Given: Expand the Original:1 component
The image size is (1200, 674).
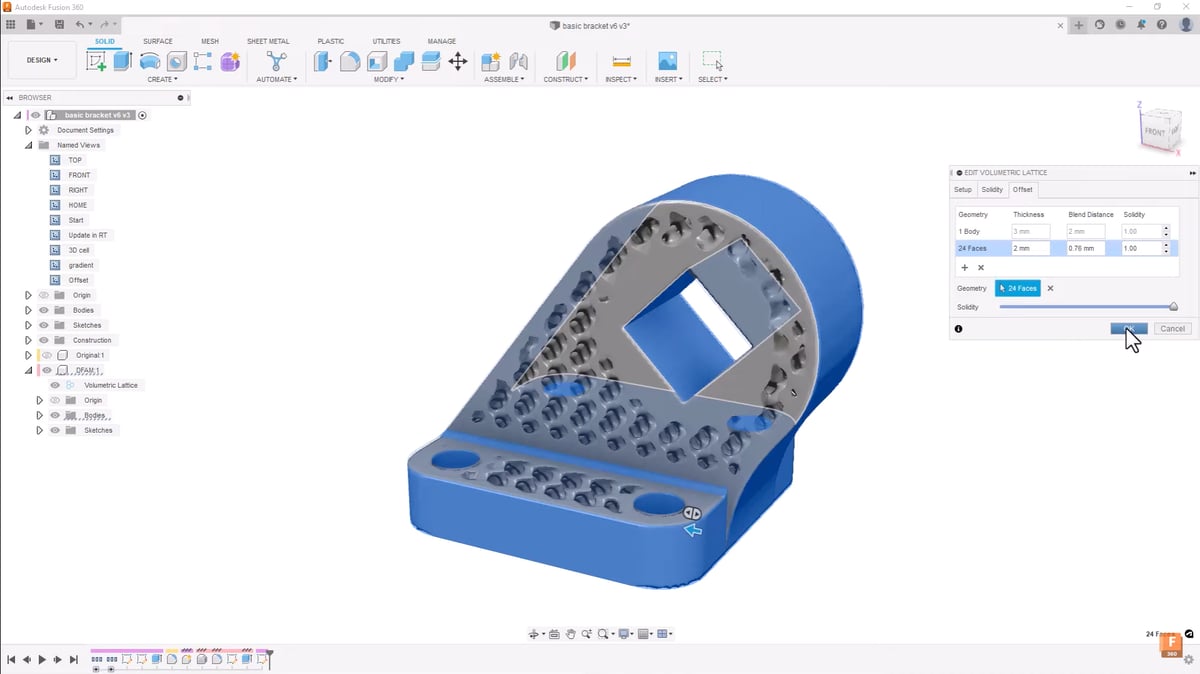Looking at the screenshot, I should (x=28, y=355).
